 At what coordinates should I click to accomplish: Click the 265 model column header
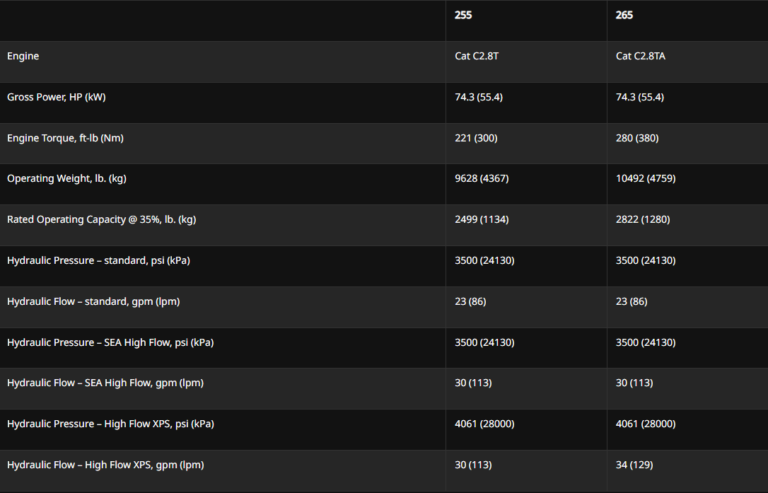pyautogui.click(x=624, y=16)
